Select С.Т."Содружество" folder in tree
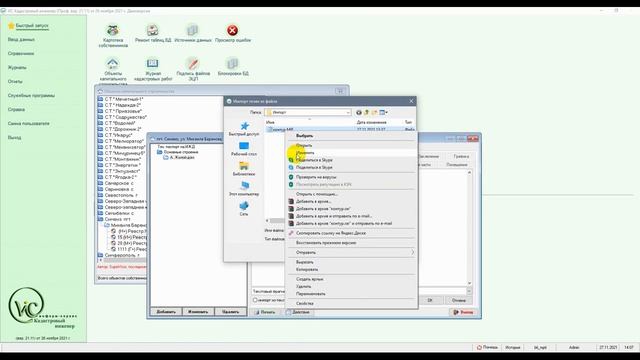The height and width of the screenshot is (360, 640). pyautogui.click(x=122, y=117)
